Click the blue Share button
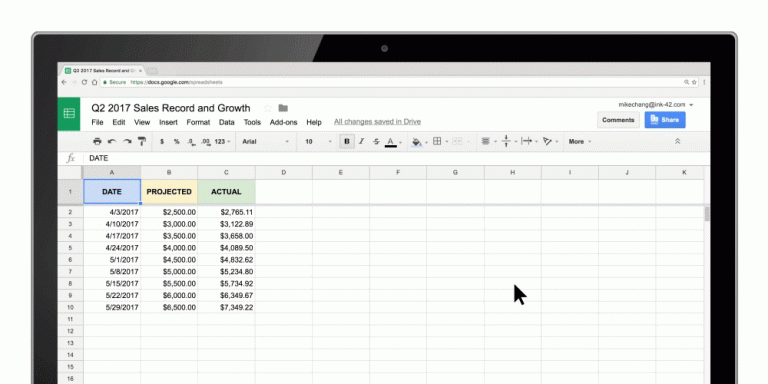 click(665, 120)
